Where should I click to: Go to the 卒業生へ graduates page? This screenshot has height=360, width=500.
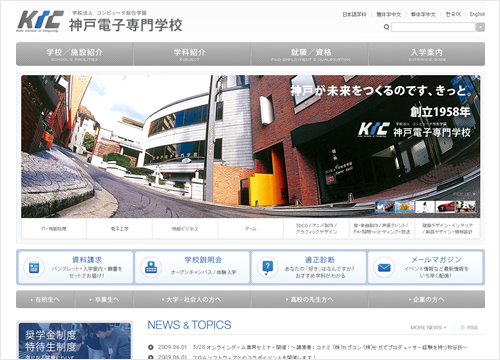(104, 299)
